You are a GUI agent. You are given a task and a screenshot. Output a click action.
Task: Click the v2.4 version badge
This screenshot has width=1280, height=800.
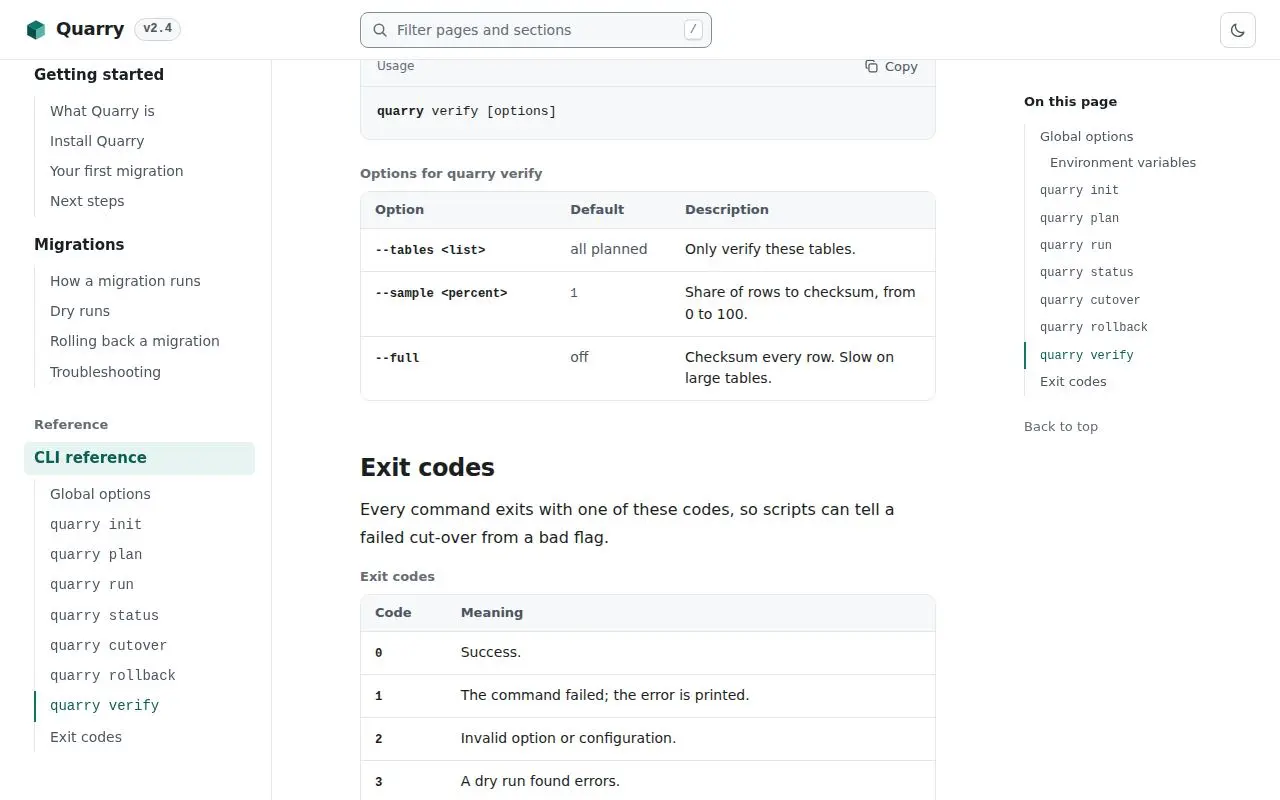pyautogui.click(x=157, y=29)
